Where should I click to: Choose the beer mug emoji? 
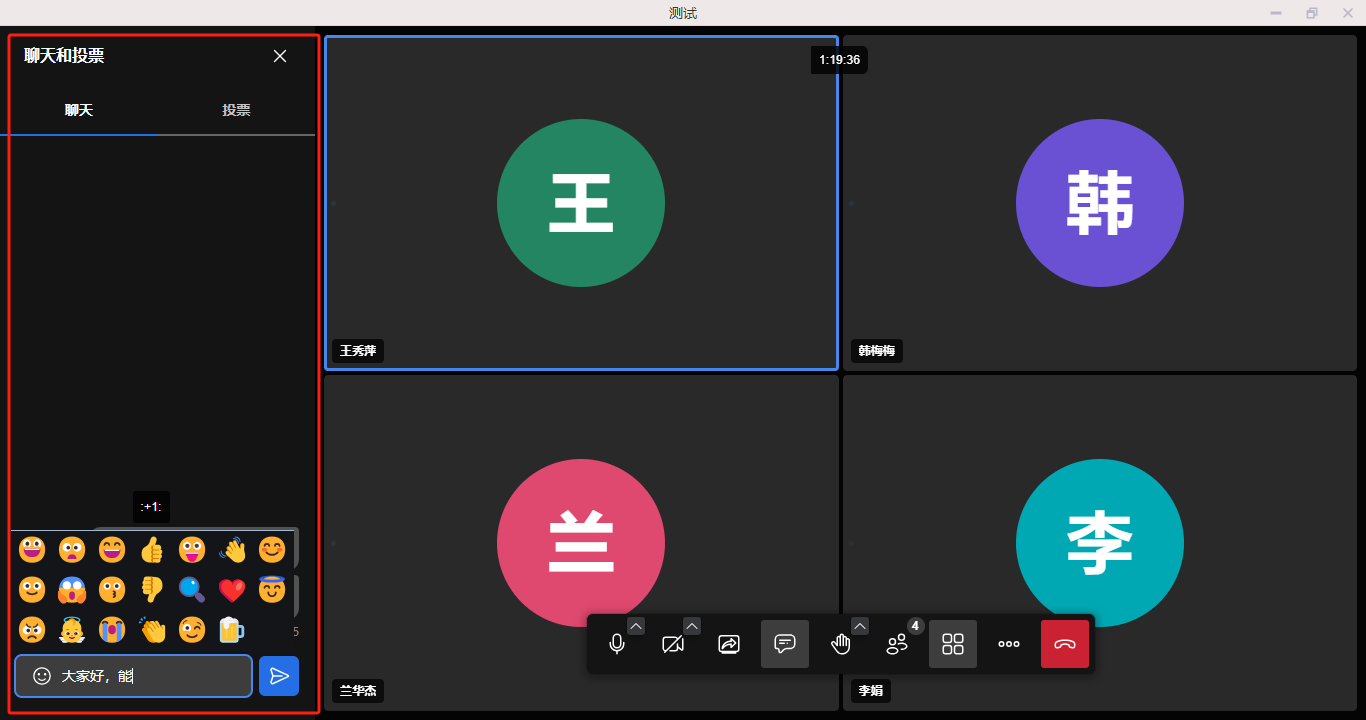tap(232, 630)
